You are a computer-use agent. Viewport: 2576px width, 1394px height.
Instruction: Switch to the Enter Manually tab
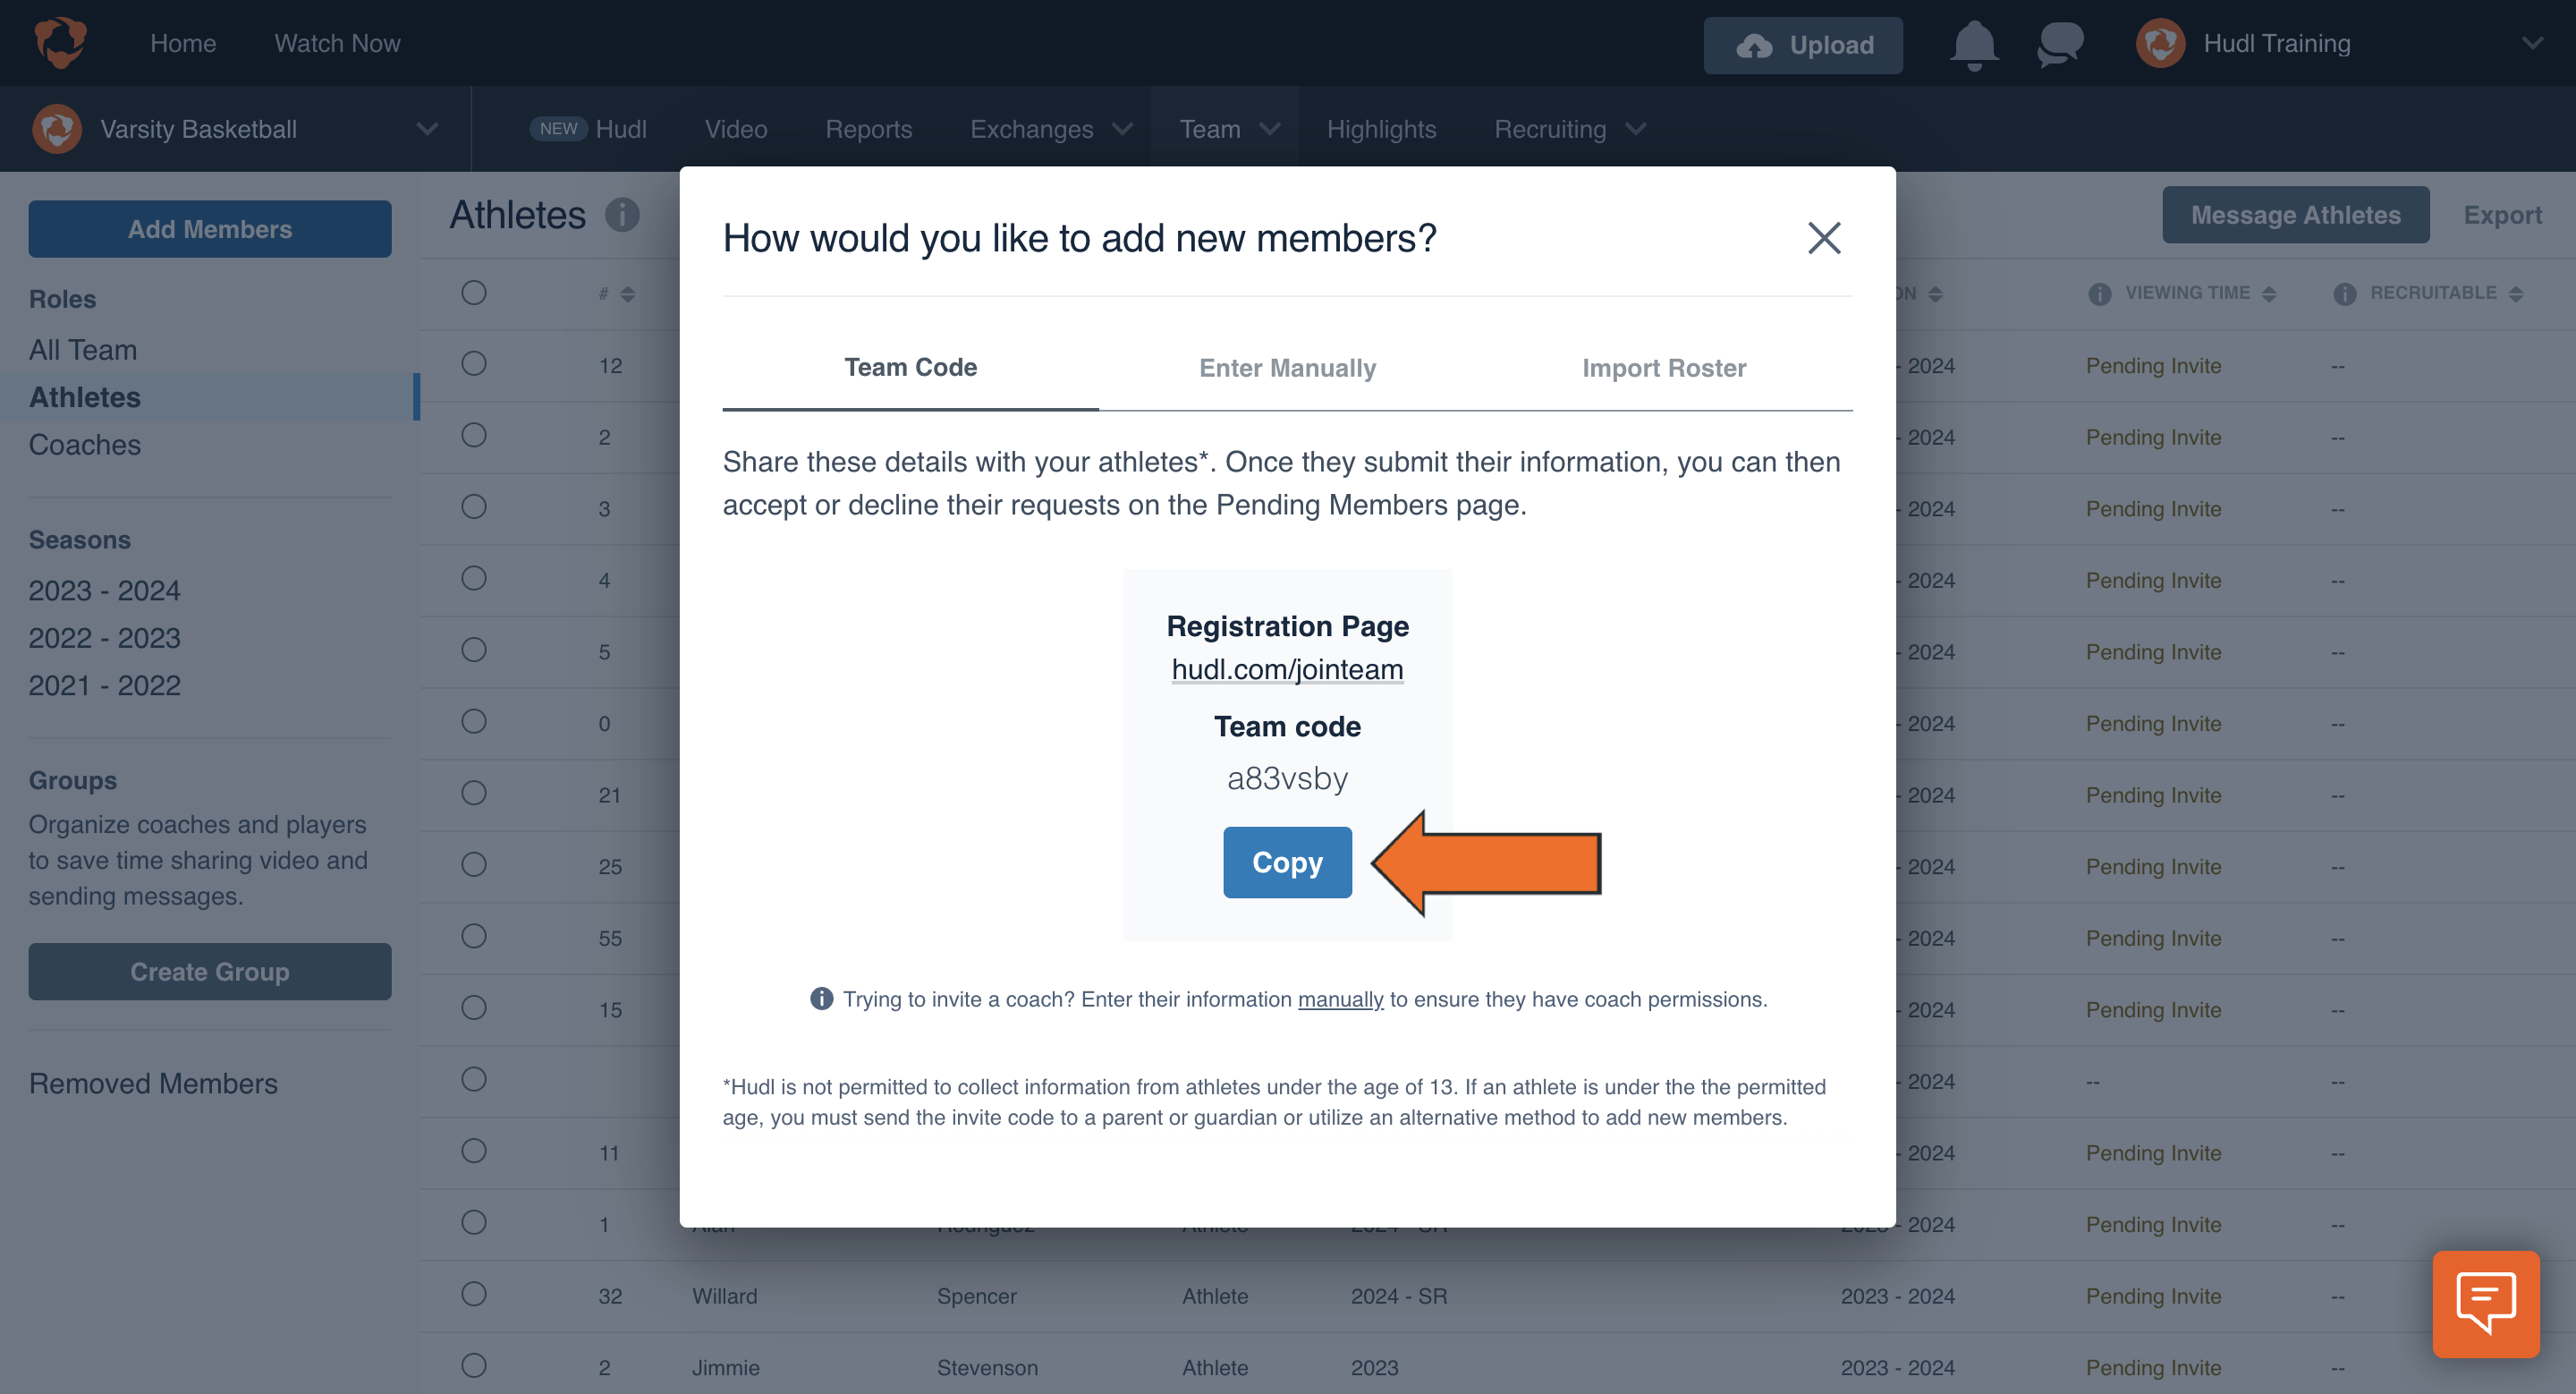tap(1287, 366)
